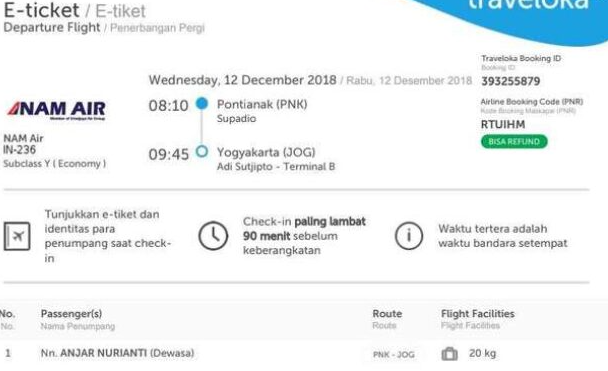Click the Wednesday, 12 December 2018 date
The width and height of the screenshot is (608, 371).
click(243, 80)
